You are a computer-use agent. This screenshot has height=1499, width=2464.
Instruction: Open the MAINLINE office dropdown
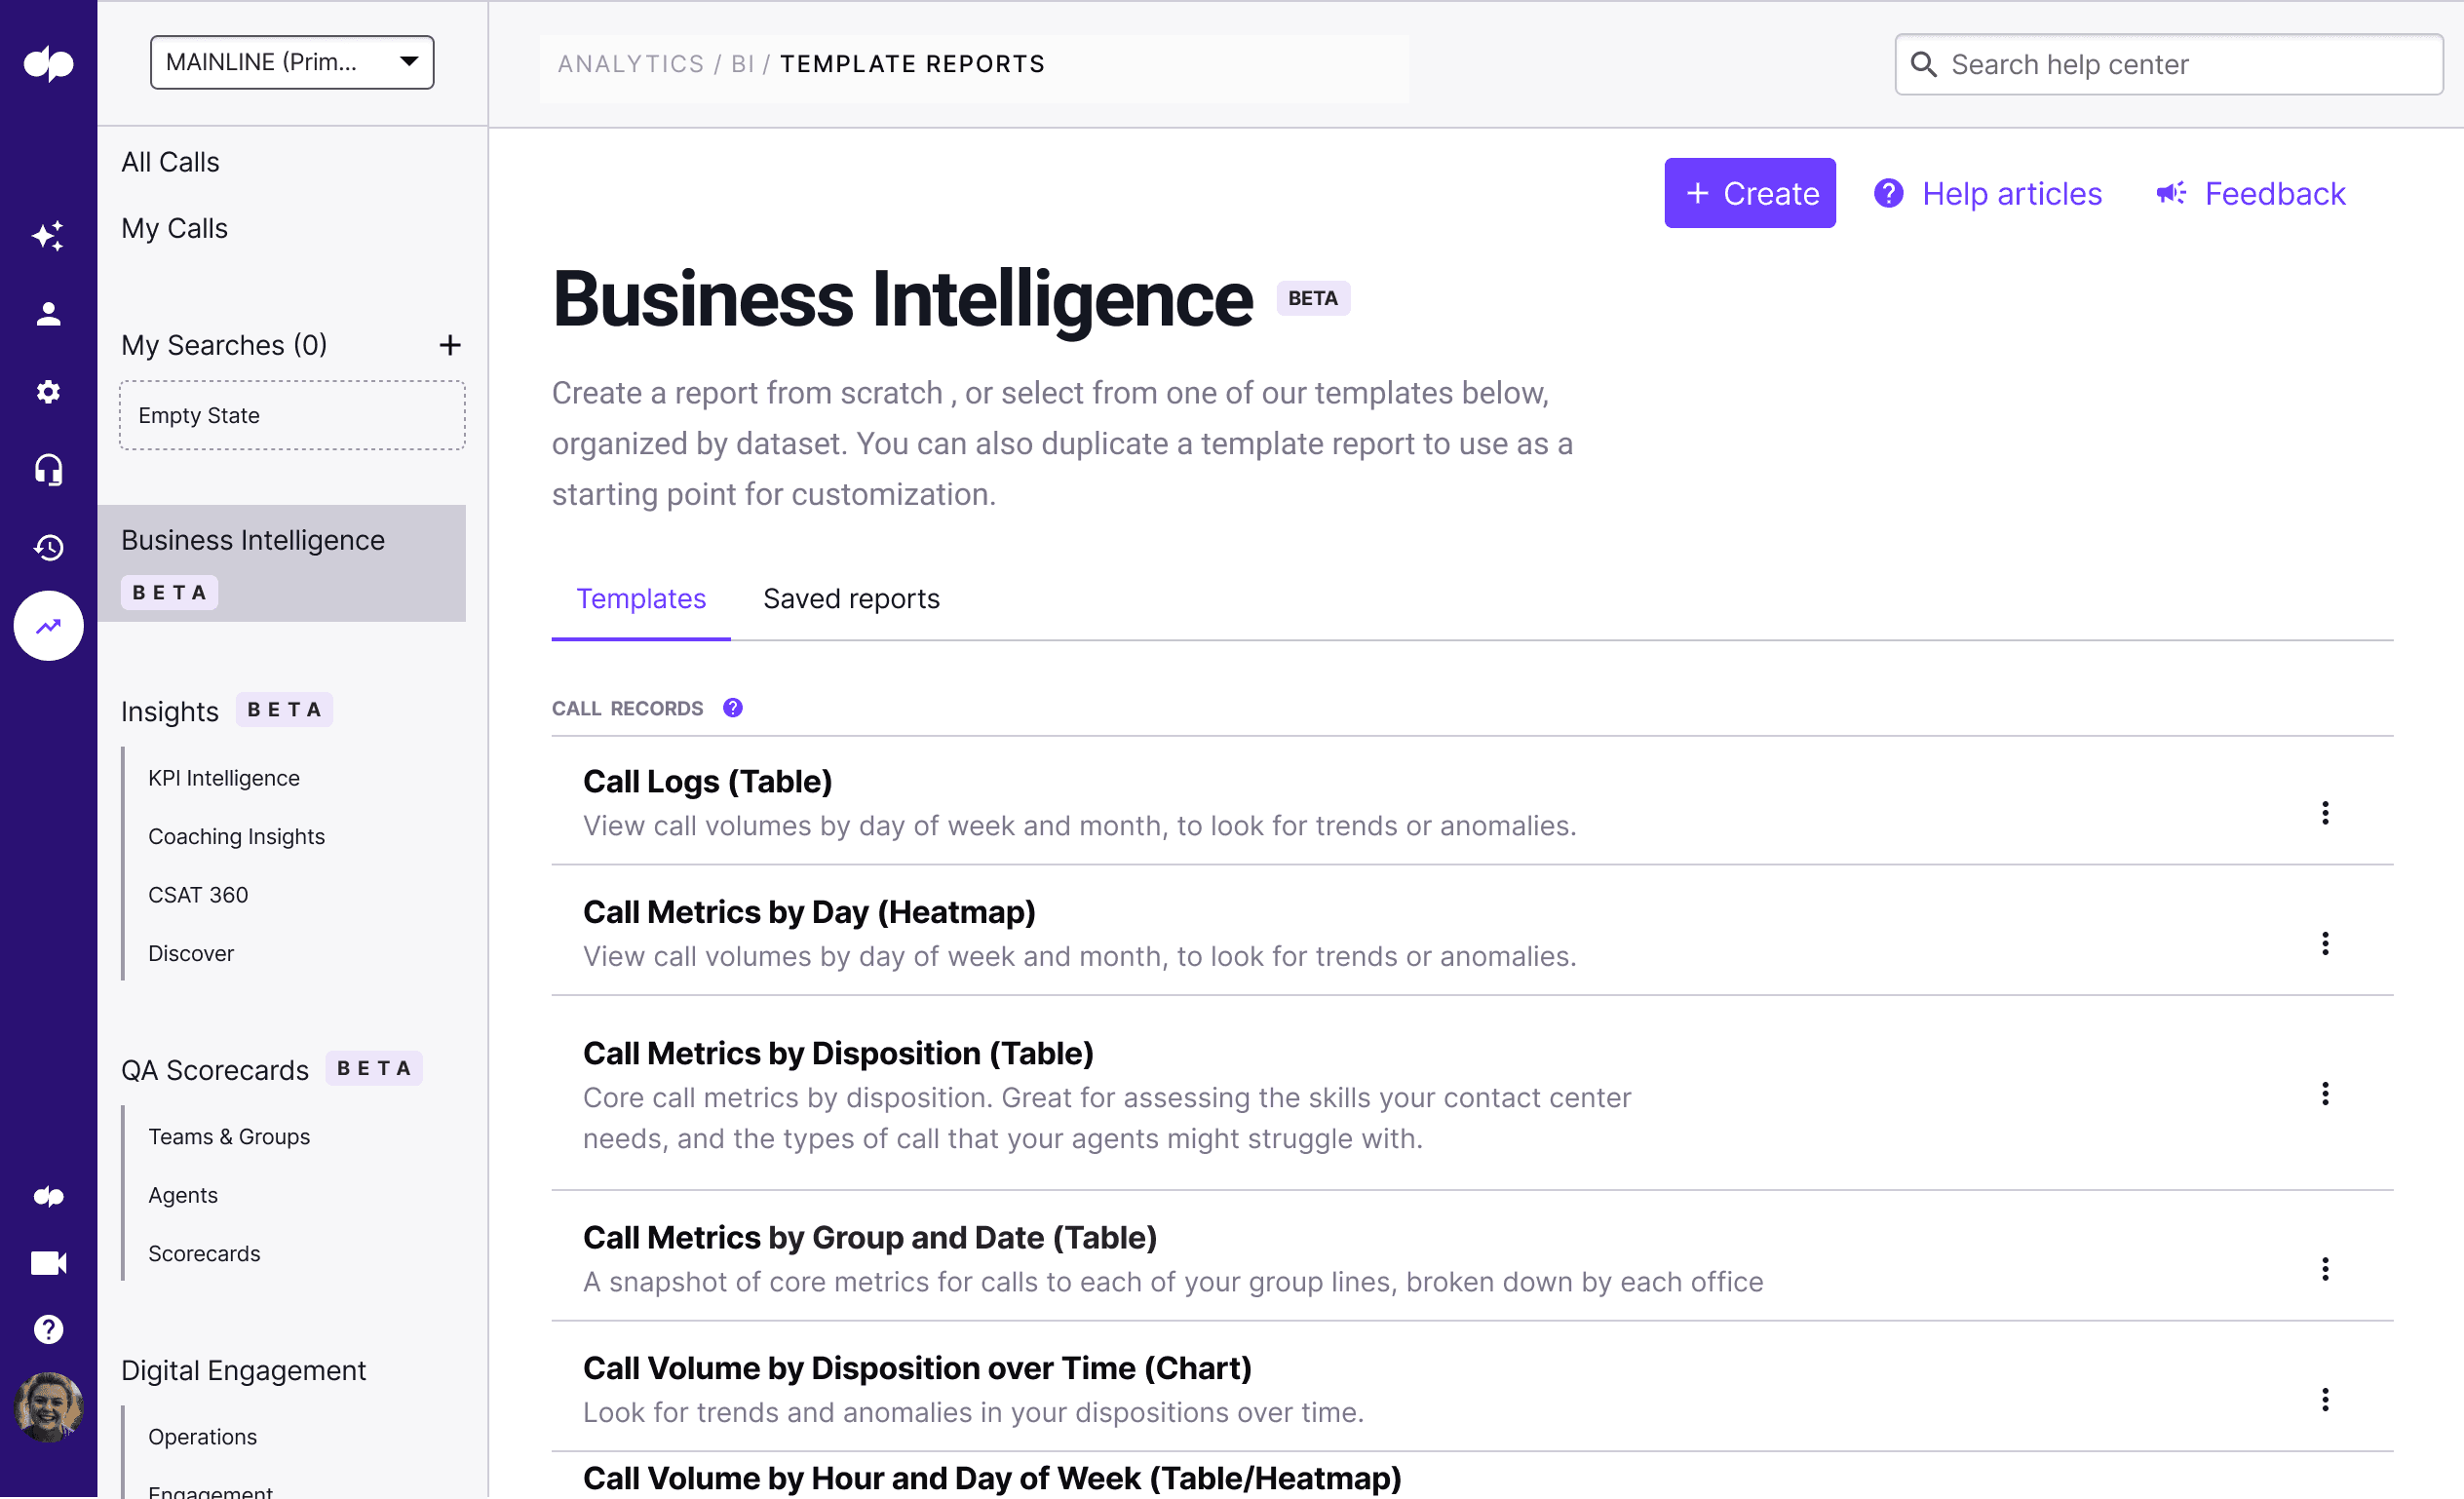(x=292, y=63)
